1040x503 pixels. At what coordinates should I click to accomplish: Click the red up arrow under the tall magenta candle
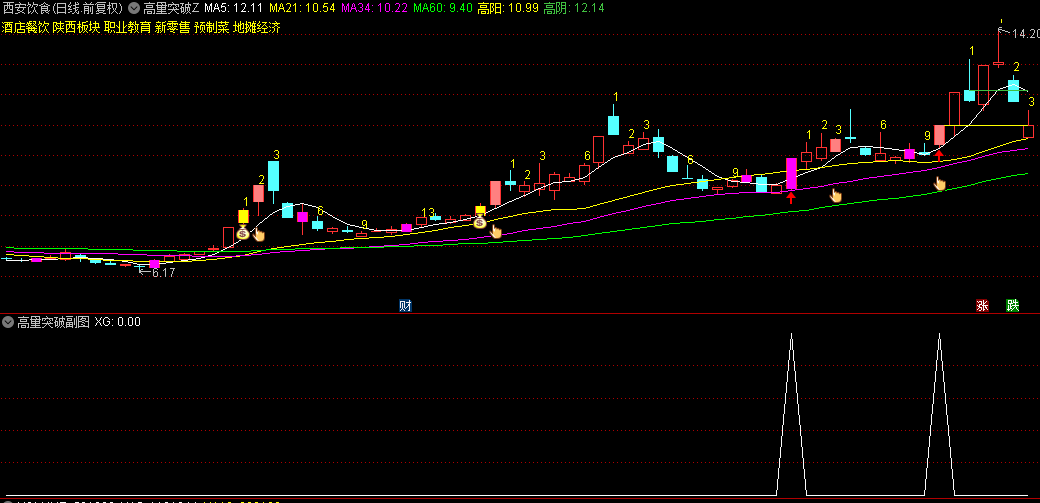click(791, 198)
